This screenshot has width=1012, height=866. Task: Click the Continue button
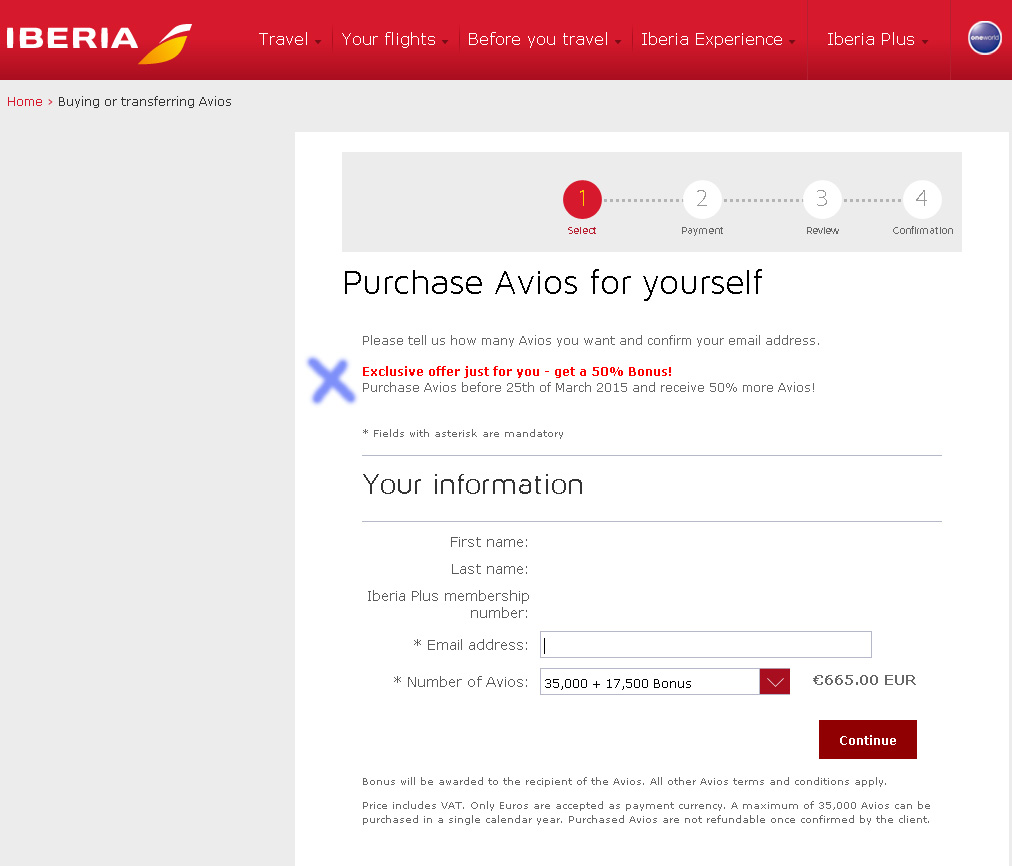pos(866,739)
